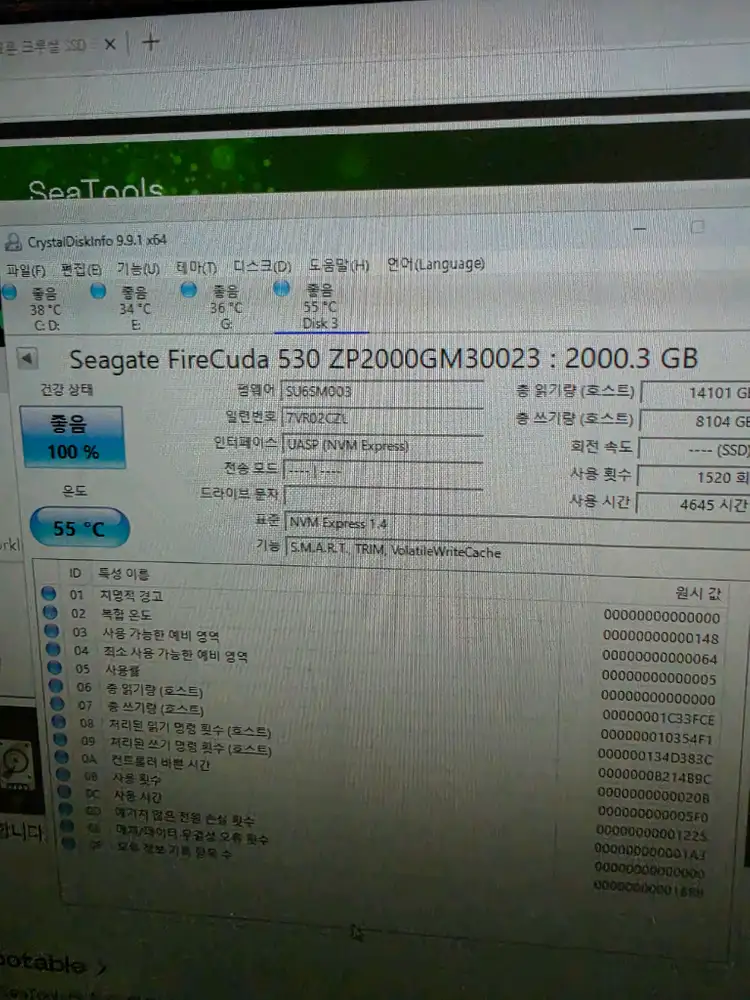Click status icon for attribute 05 사용률
This screenshot has height=1000, width=750.
click(55, 668)
